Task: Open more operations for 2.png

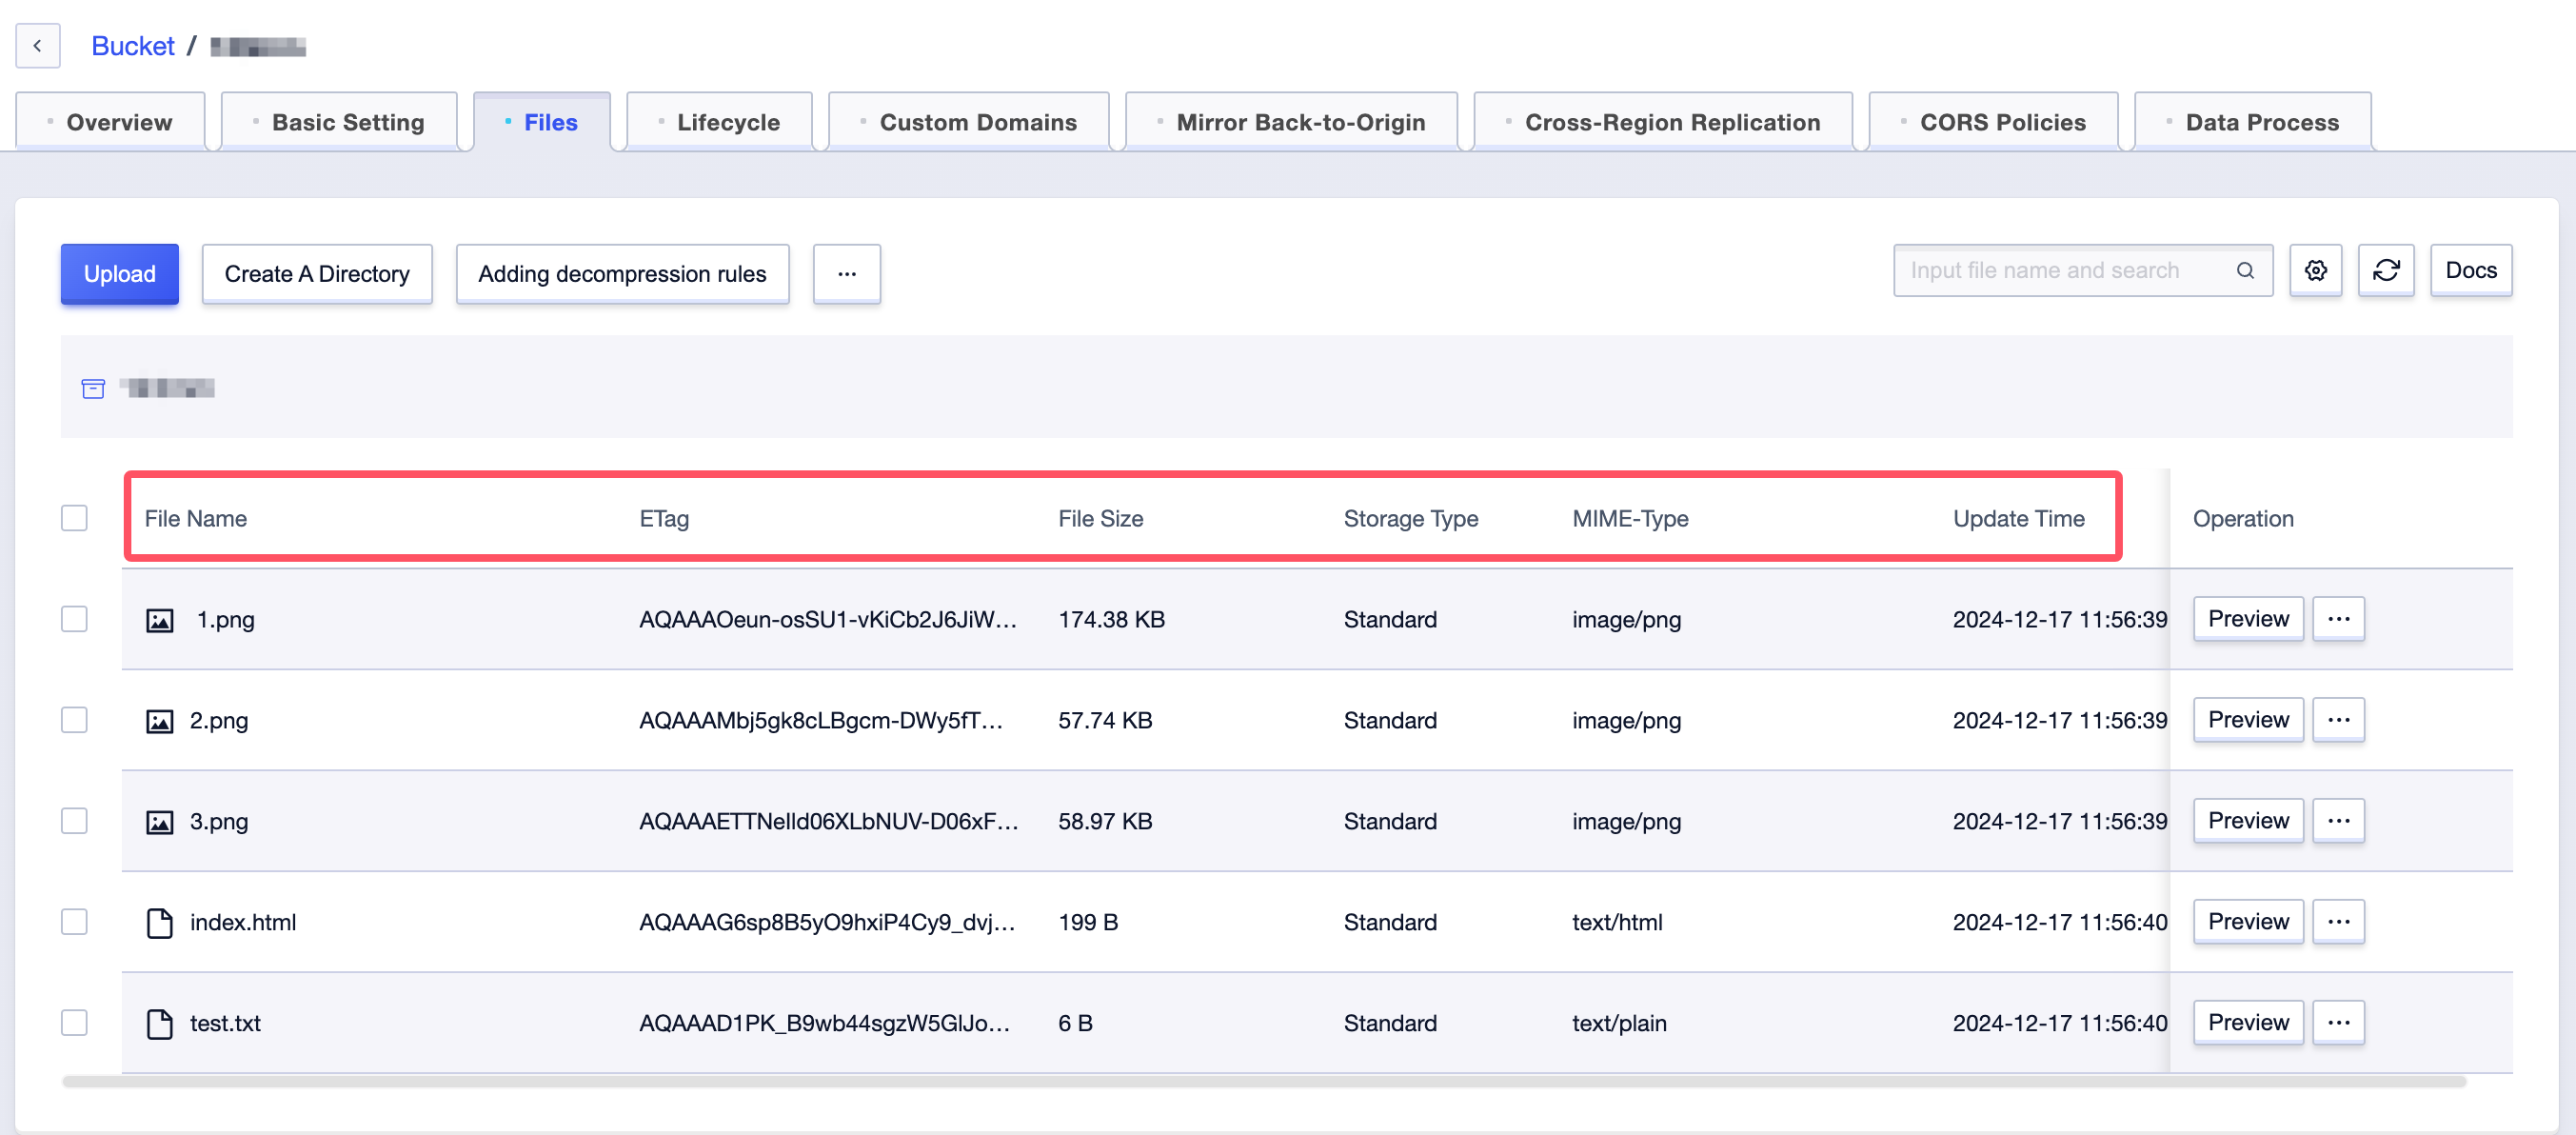Action: [x=2338, y=720]
